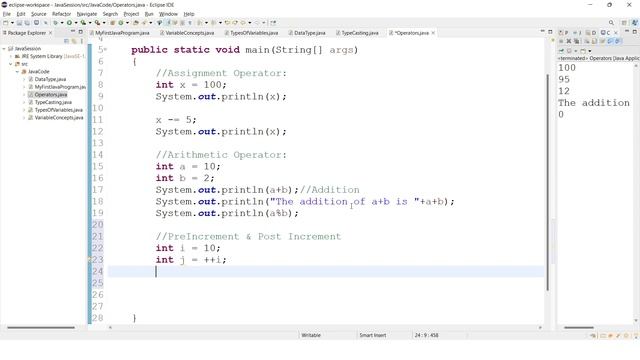Click Collapse All in Package Explorer
640x360 pixels.
click(x=66, y=41)
